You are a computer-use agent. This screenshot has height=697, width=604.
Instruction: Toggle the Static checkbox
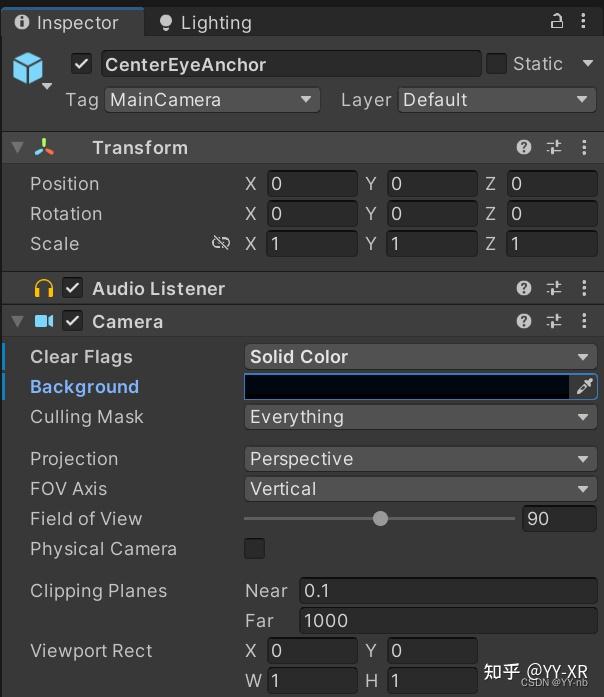[496, 64]
